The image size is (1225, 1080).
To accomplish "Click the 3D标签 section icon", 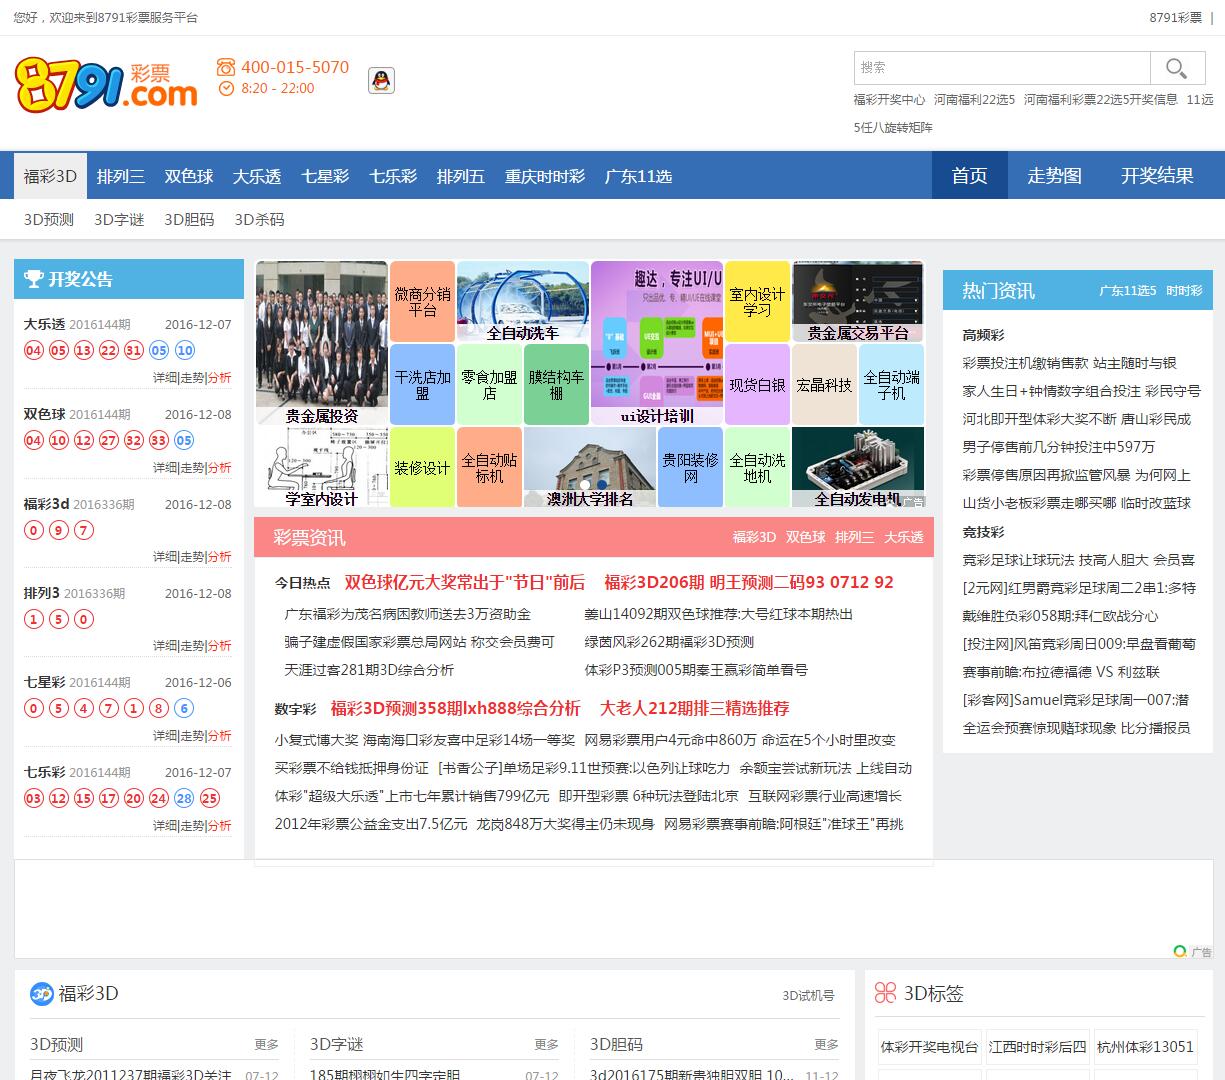I will click(885, 993).
